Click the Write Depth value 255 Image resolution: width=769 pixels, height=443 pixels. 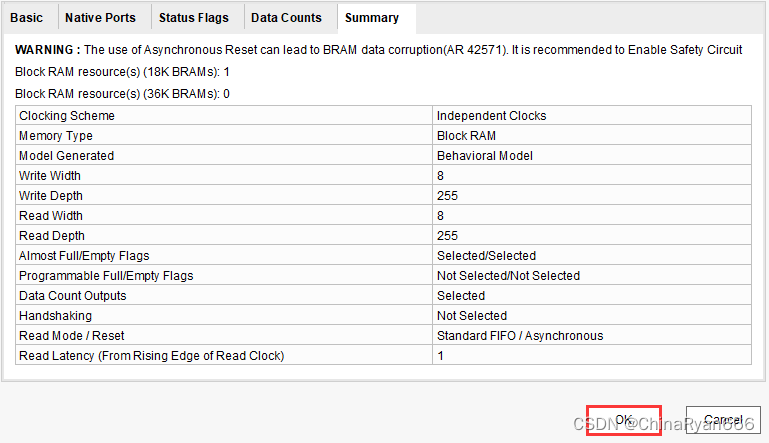tap(447, 196)
